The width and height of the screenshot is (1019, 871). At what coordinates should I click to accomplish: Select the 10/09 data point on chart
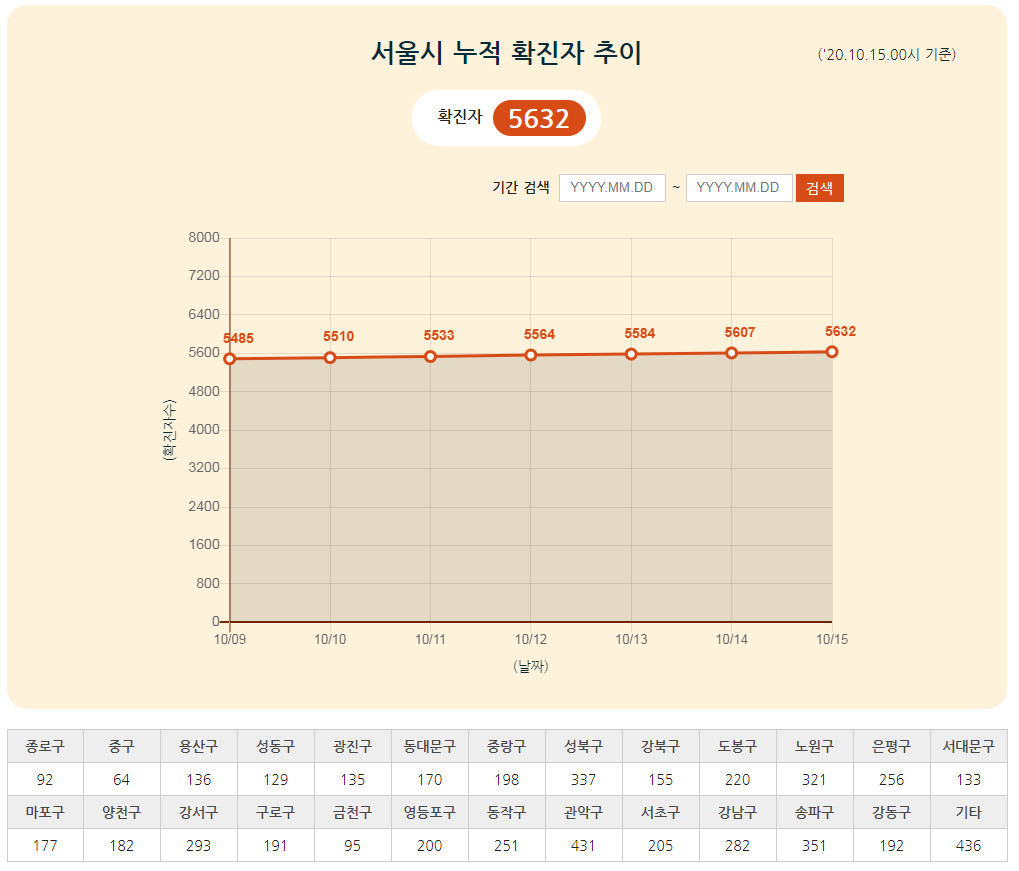pos(229,359)
